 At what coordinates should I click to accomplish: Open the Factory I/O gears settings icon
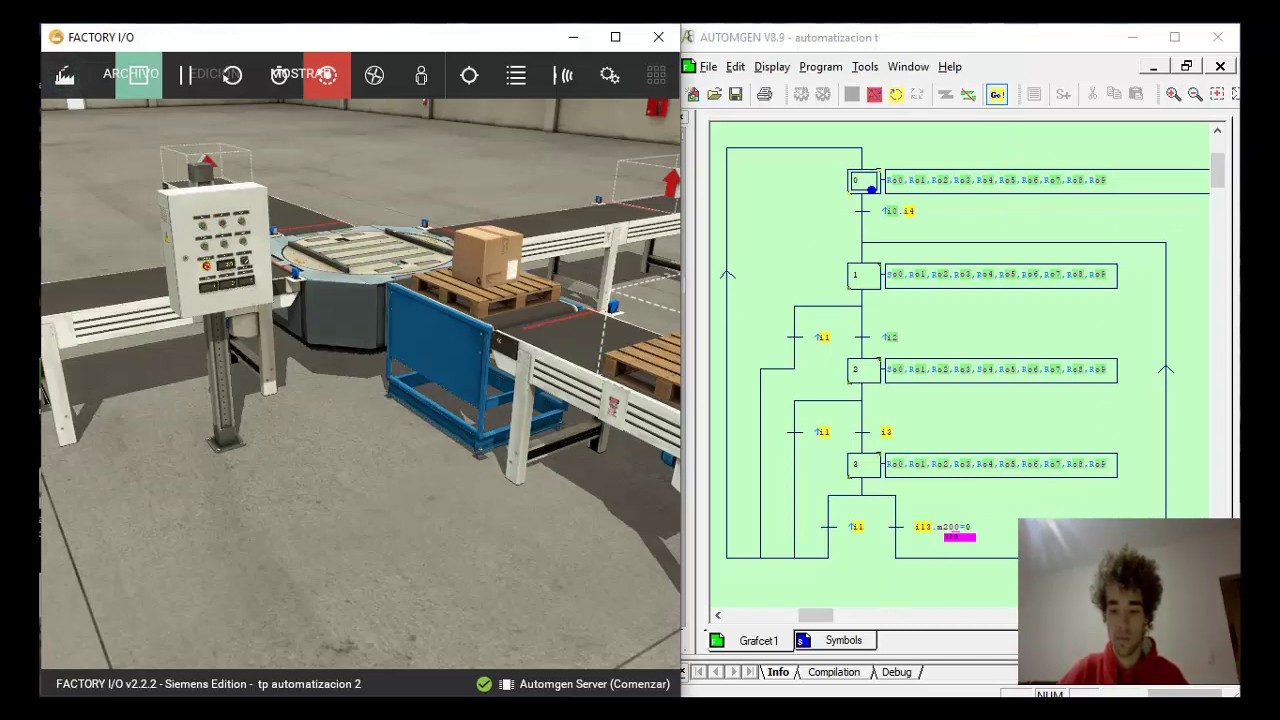tap(610, 75)
